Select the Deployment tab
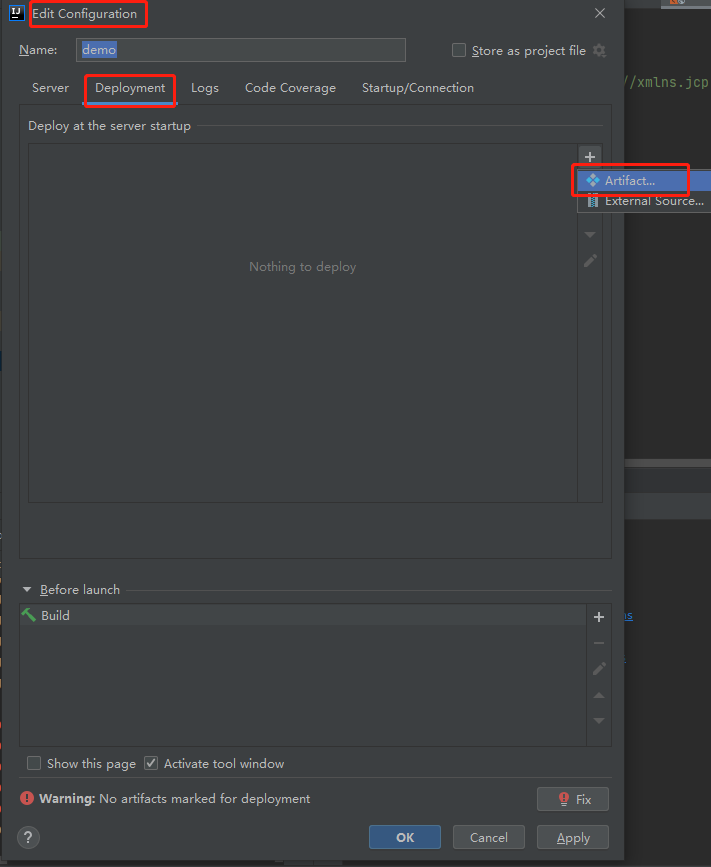711x867 pixels. pyautogui.click(x=130, y=88)
